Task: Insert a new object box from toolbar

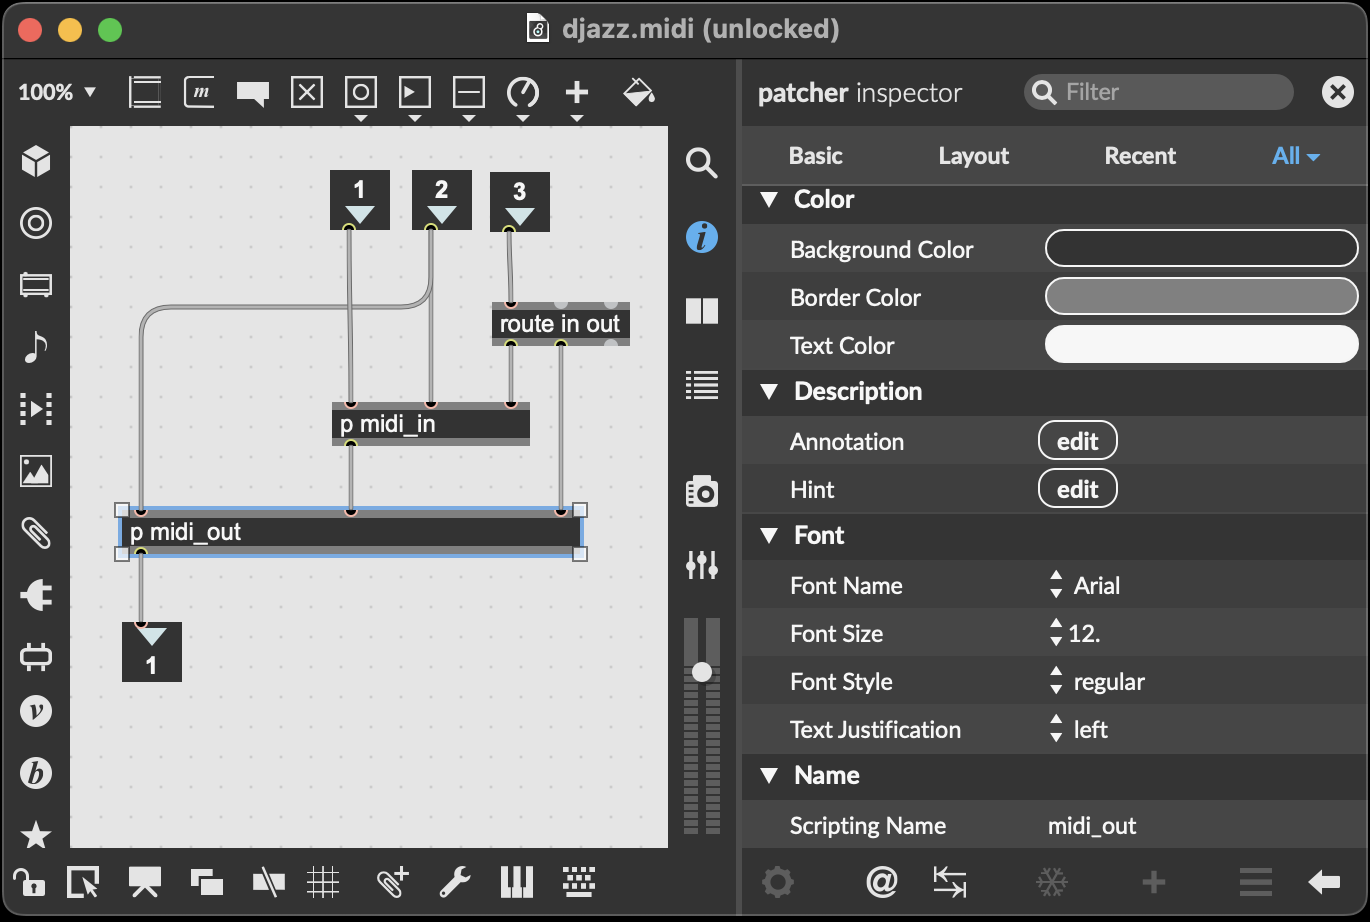Action: click(x=145, y=93)
